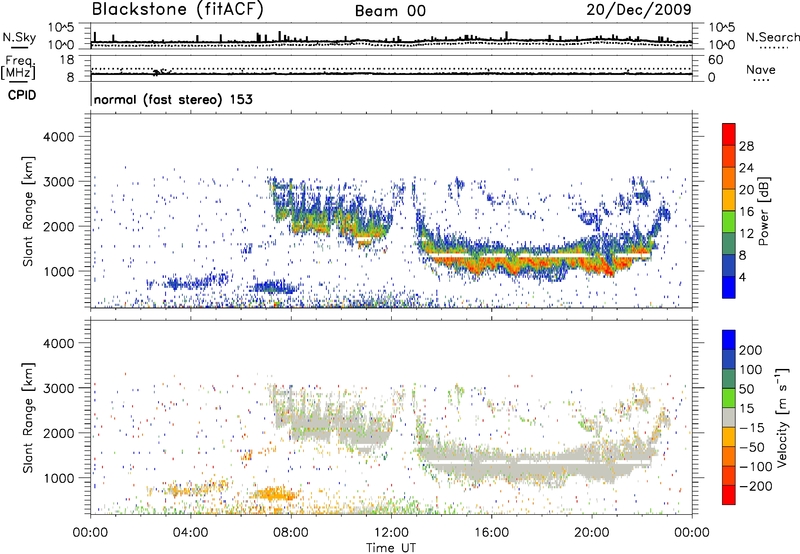This screenshot has height=554, width=800.
Task: Click the '20:00' time axis label
Action: pos(592,533)
